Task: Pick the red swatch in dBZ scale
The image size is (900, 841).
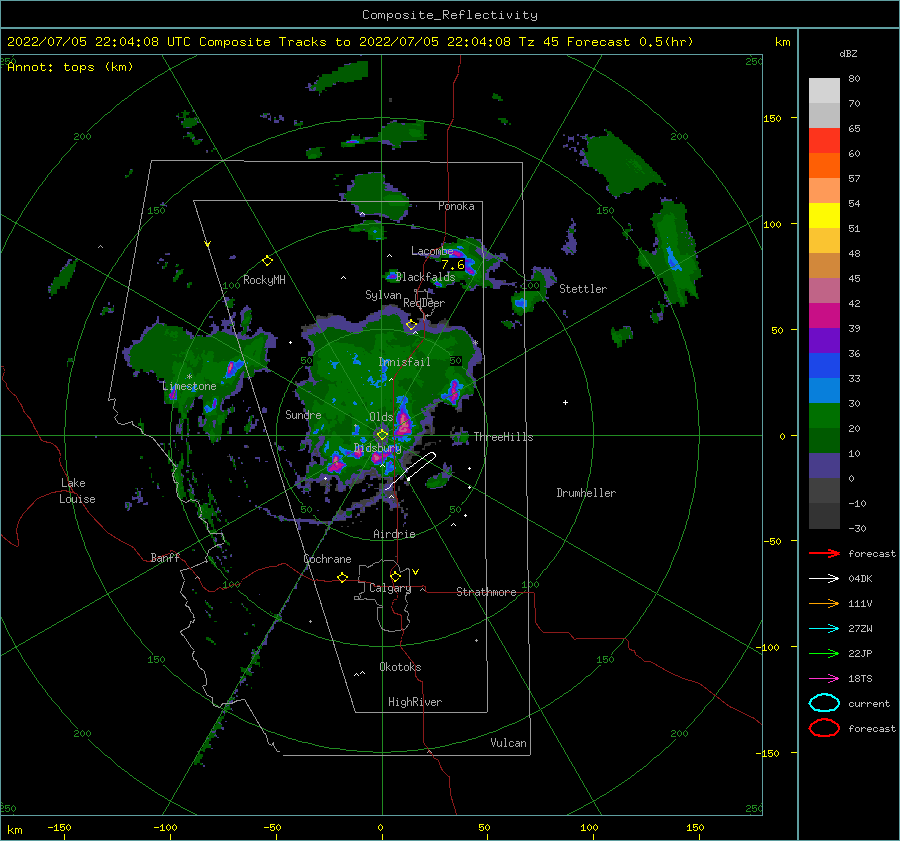Action: (824, 141)
